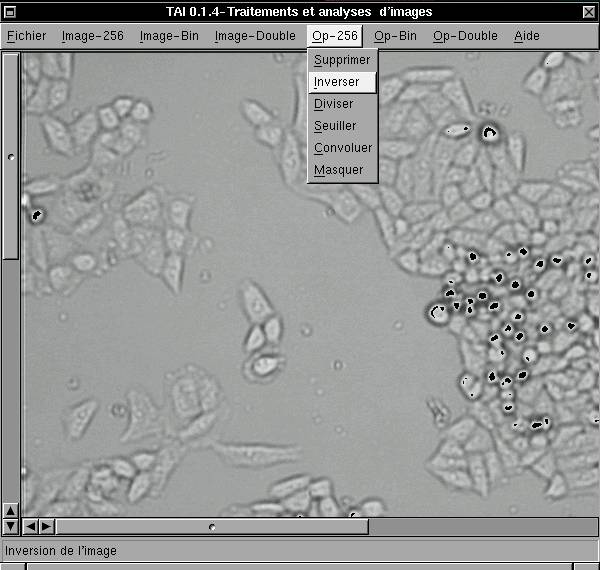Open the window menu button in title bar

tap(10, 11)
